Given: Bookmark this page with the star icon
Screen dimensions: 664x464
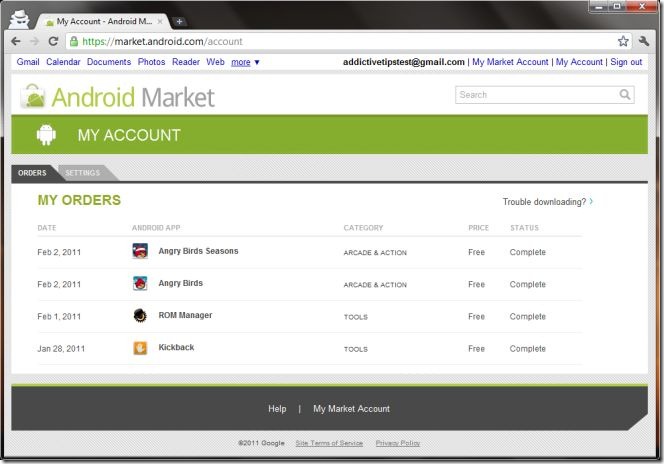Looking at the screenshot, I should click(x=623, y=41).
